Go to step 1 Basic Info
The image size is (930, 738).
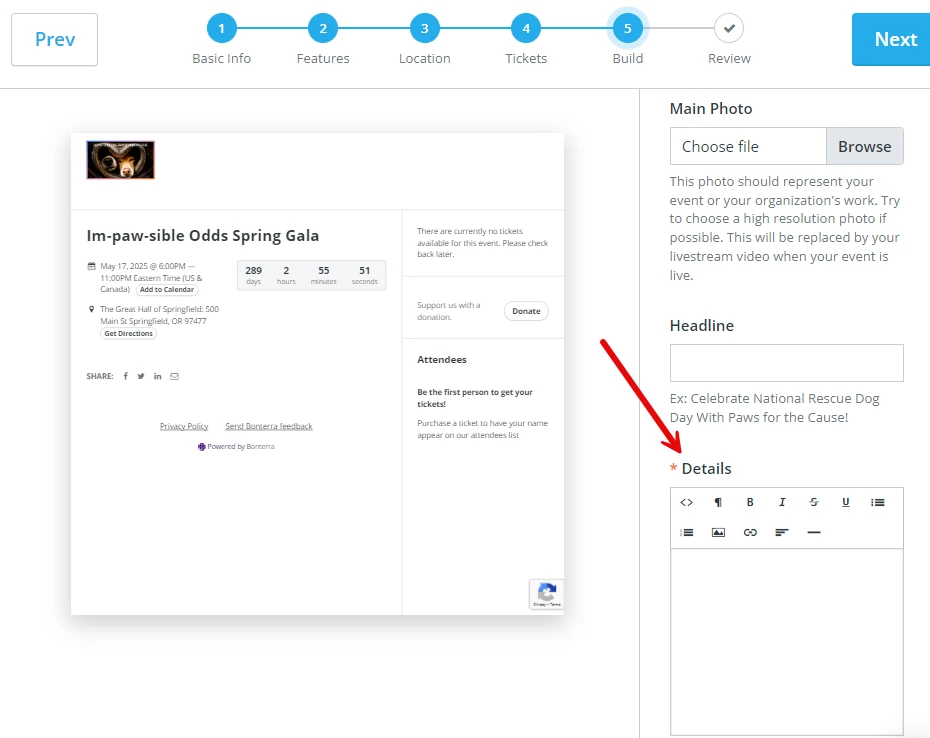point(221,28)
